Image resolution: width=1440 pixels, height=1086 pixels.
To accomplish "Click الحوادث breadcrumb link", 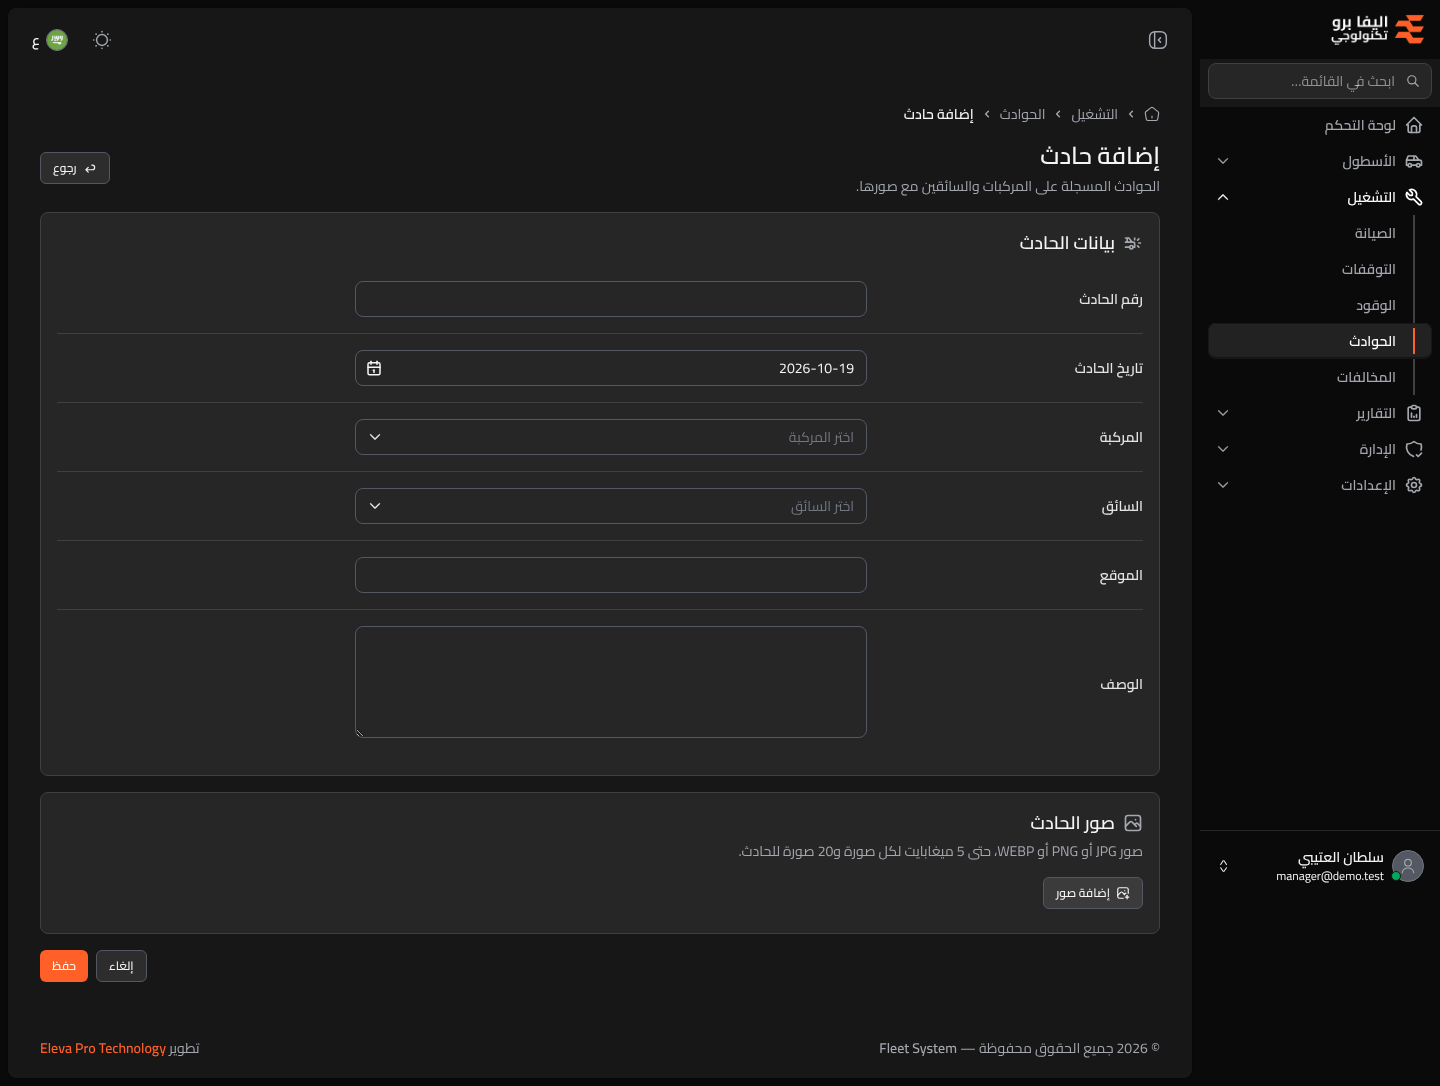I will (x=1022, y=114).
